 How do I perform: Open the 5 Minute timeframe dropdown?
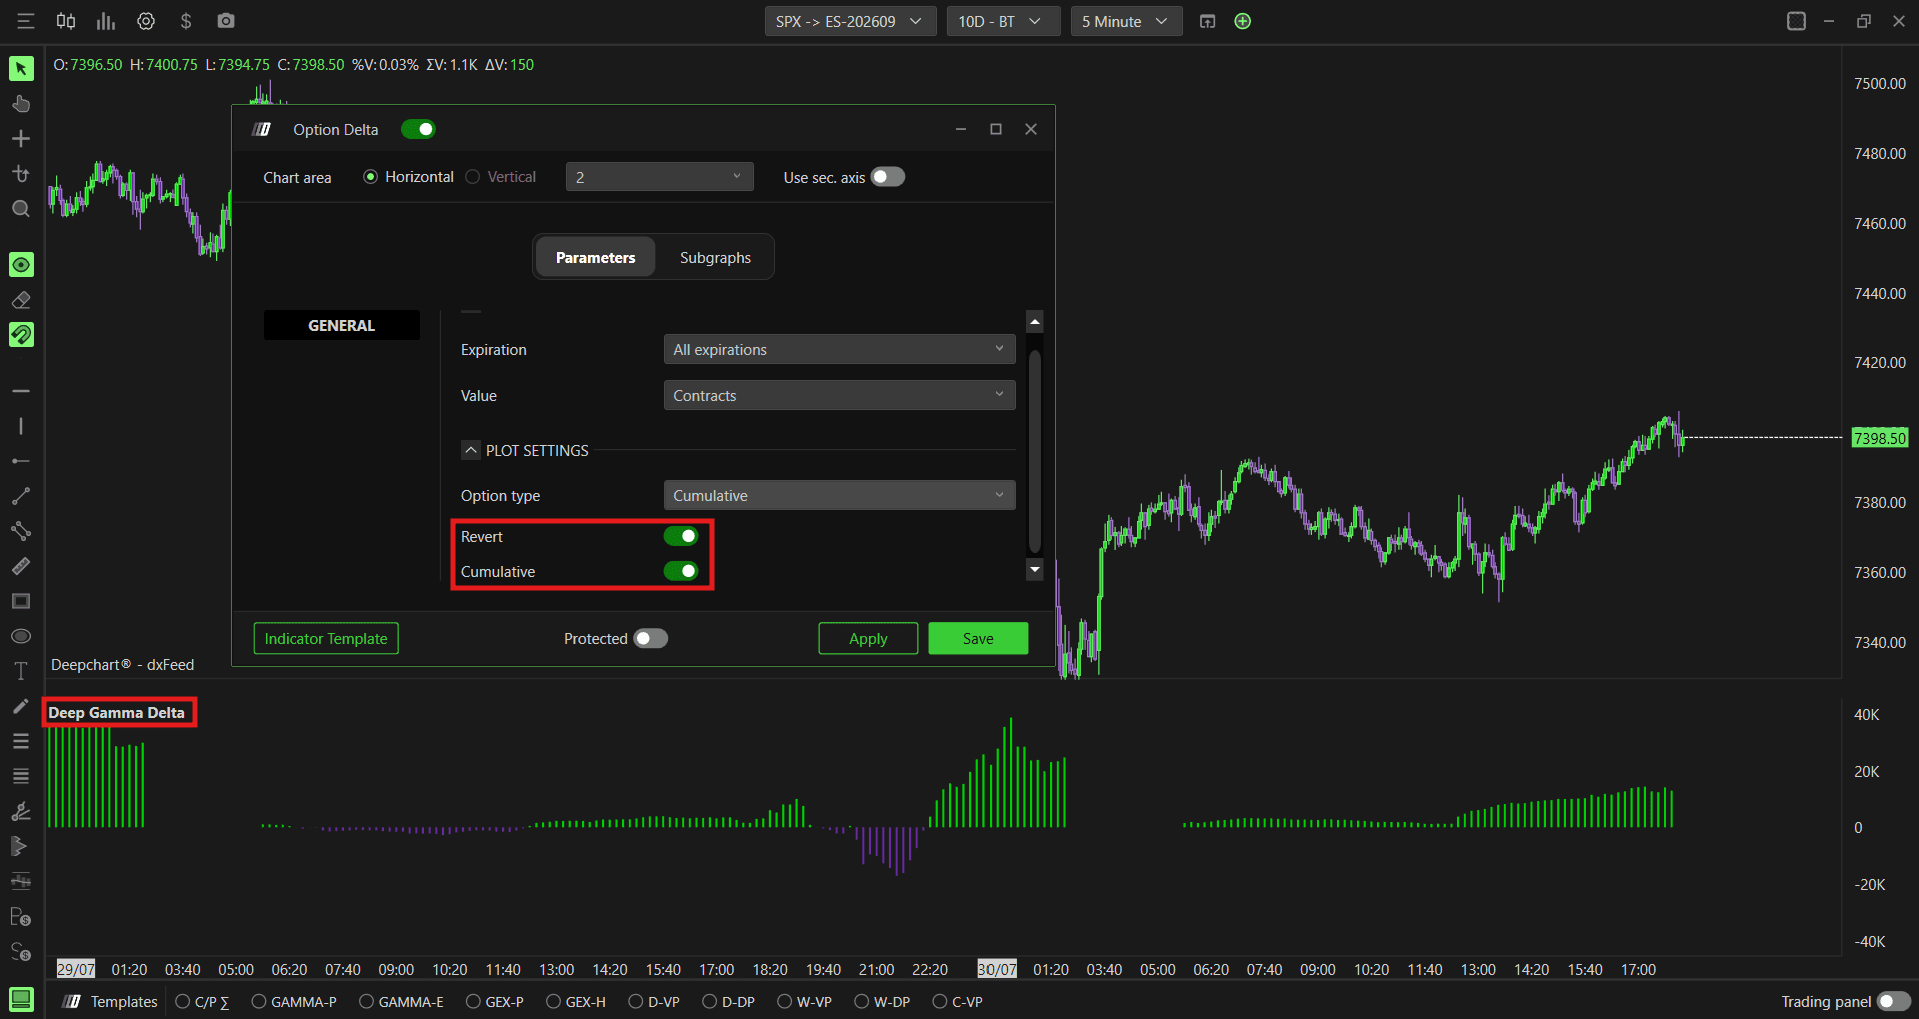(x=1126, y=21)
